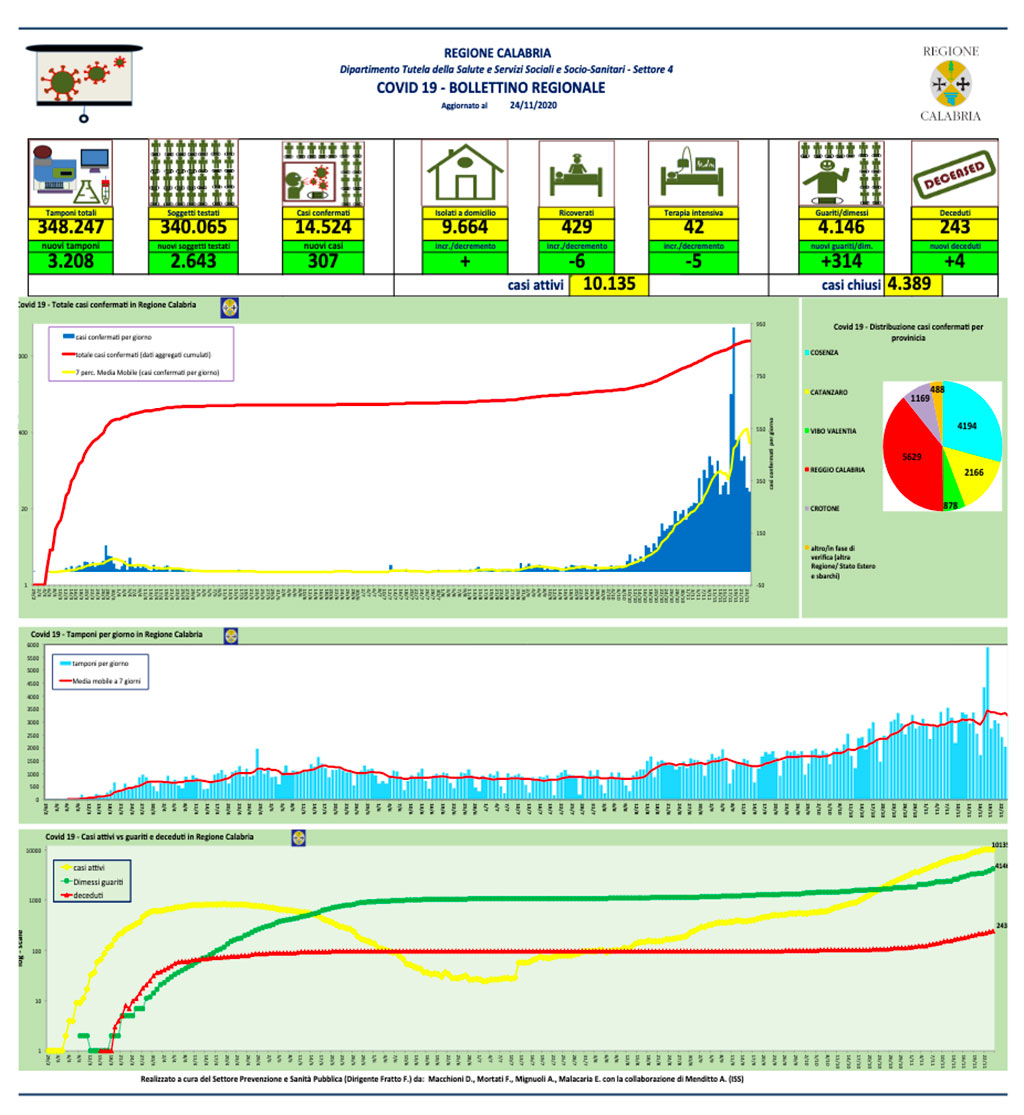1024x1115 pixels.
Task: Click the virus presentation board icon
Action: click(84, 82)
